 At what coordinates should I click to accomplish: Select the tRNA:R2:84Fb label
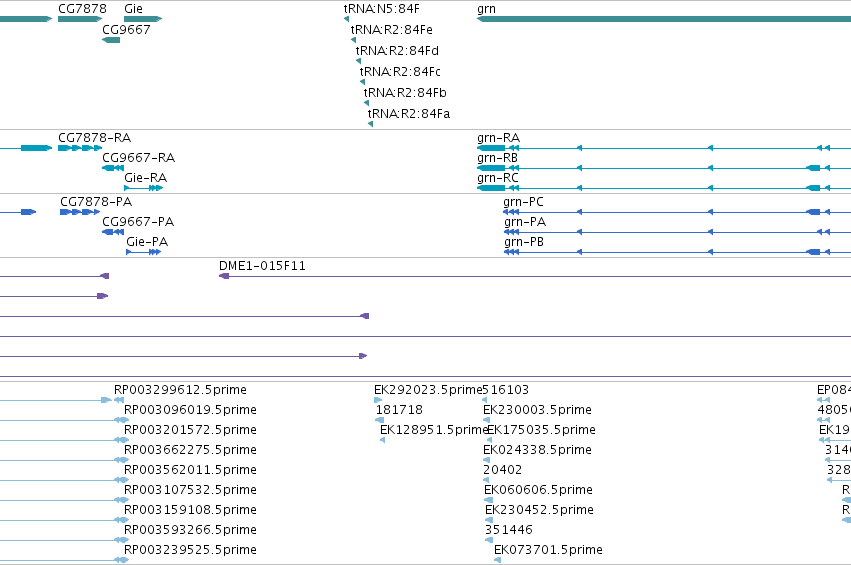point(405,93)
